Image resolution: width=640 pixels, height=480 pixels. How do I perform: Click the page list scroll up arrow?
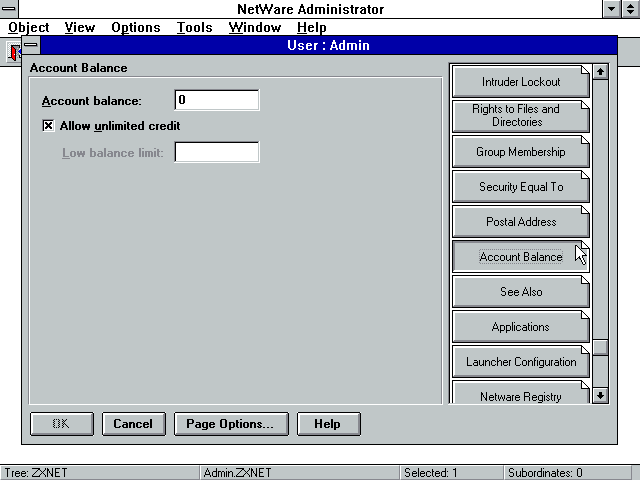600,72
